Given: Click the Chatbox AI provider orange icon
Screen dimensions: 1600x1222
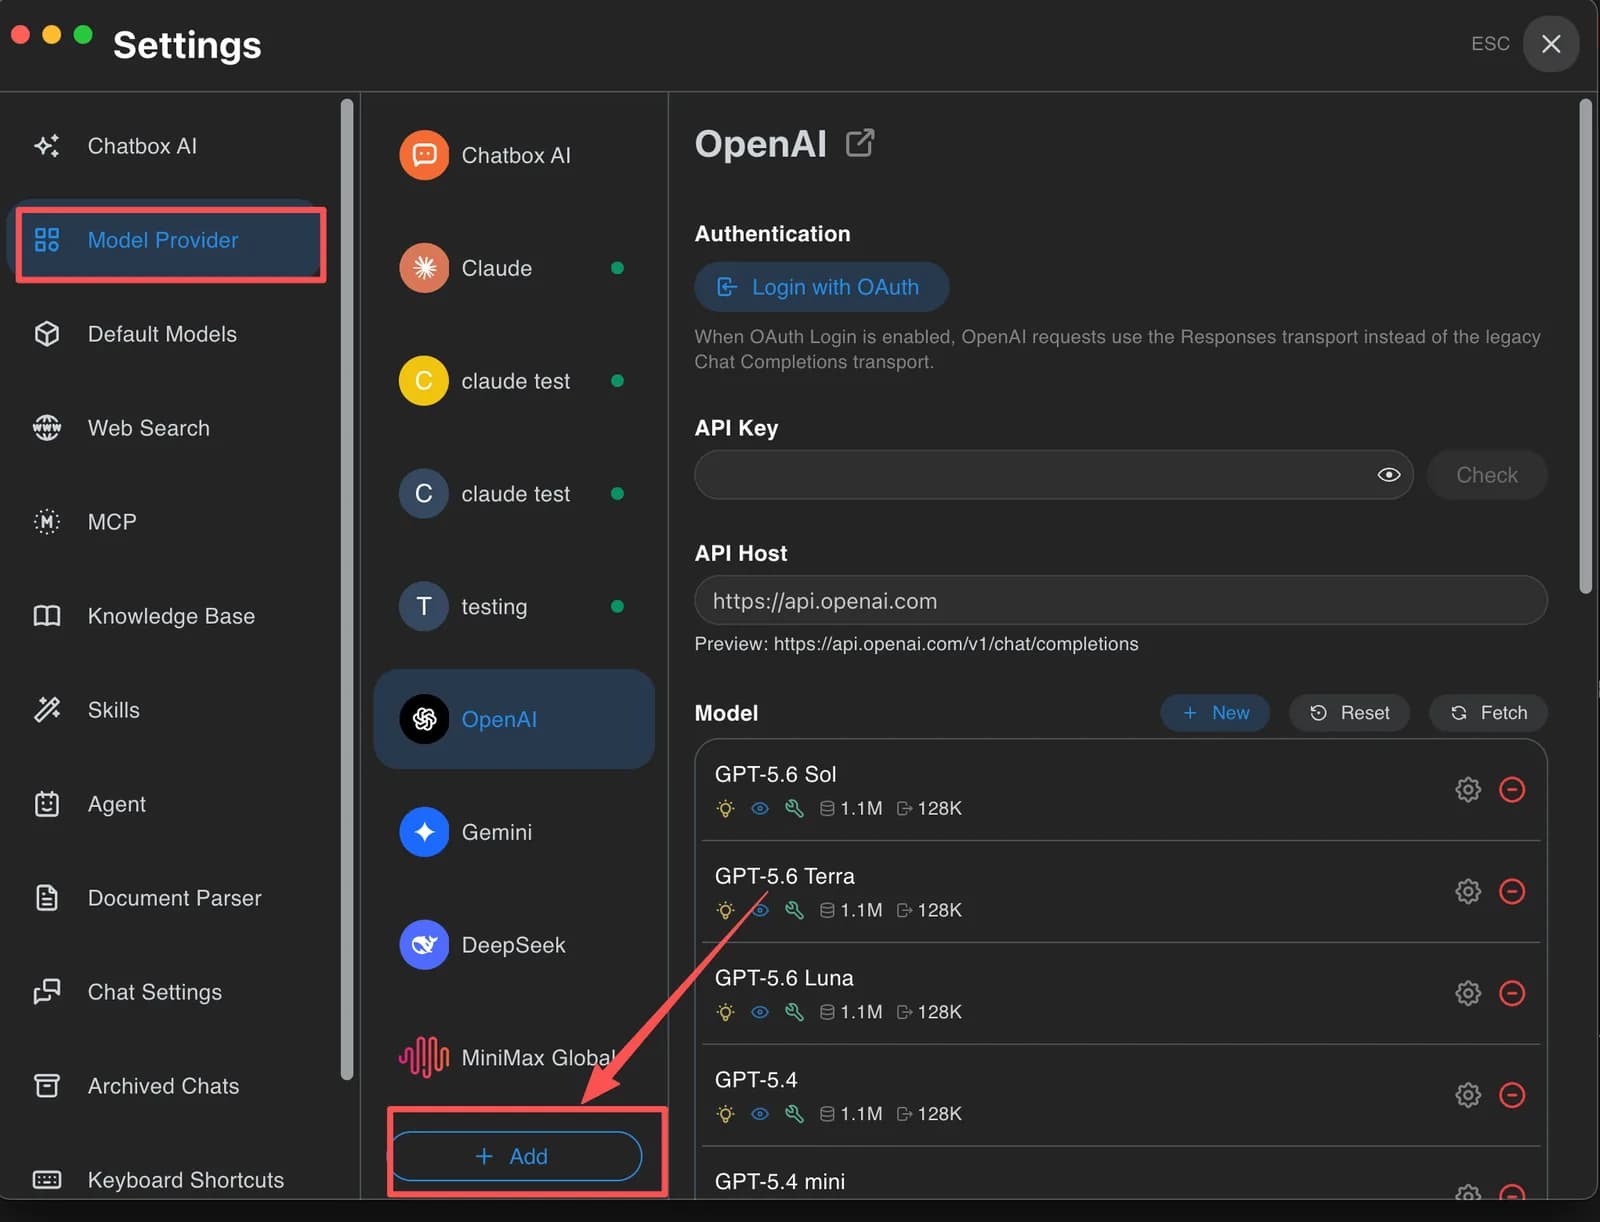Looking at the screenshot, I should [424, 155].
